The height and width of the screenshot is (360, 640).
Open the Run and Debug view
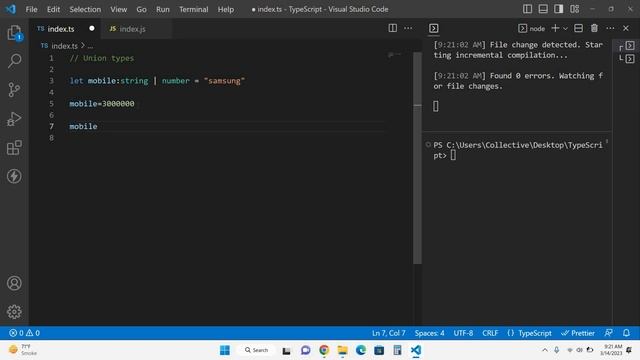coord(14,119)
